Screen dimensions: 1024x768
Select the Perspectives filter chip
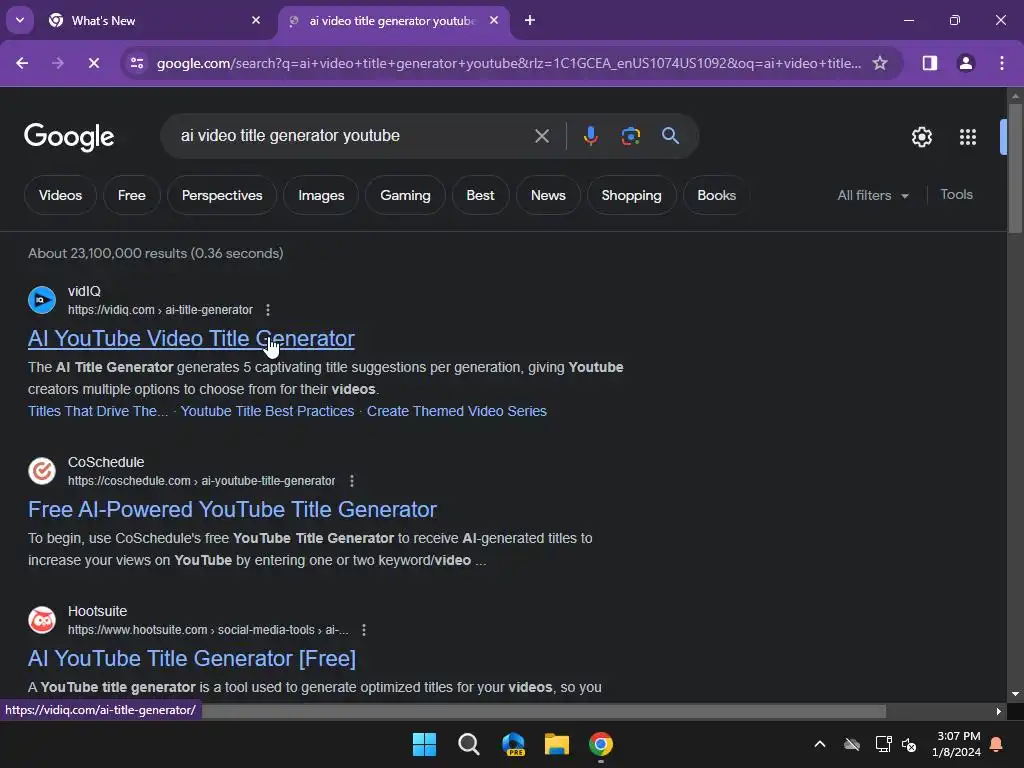pos(222,195)
